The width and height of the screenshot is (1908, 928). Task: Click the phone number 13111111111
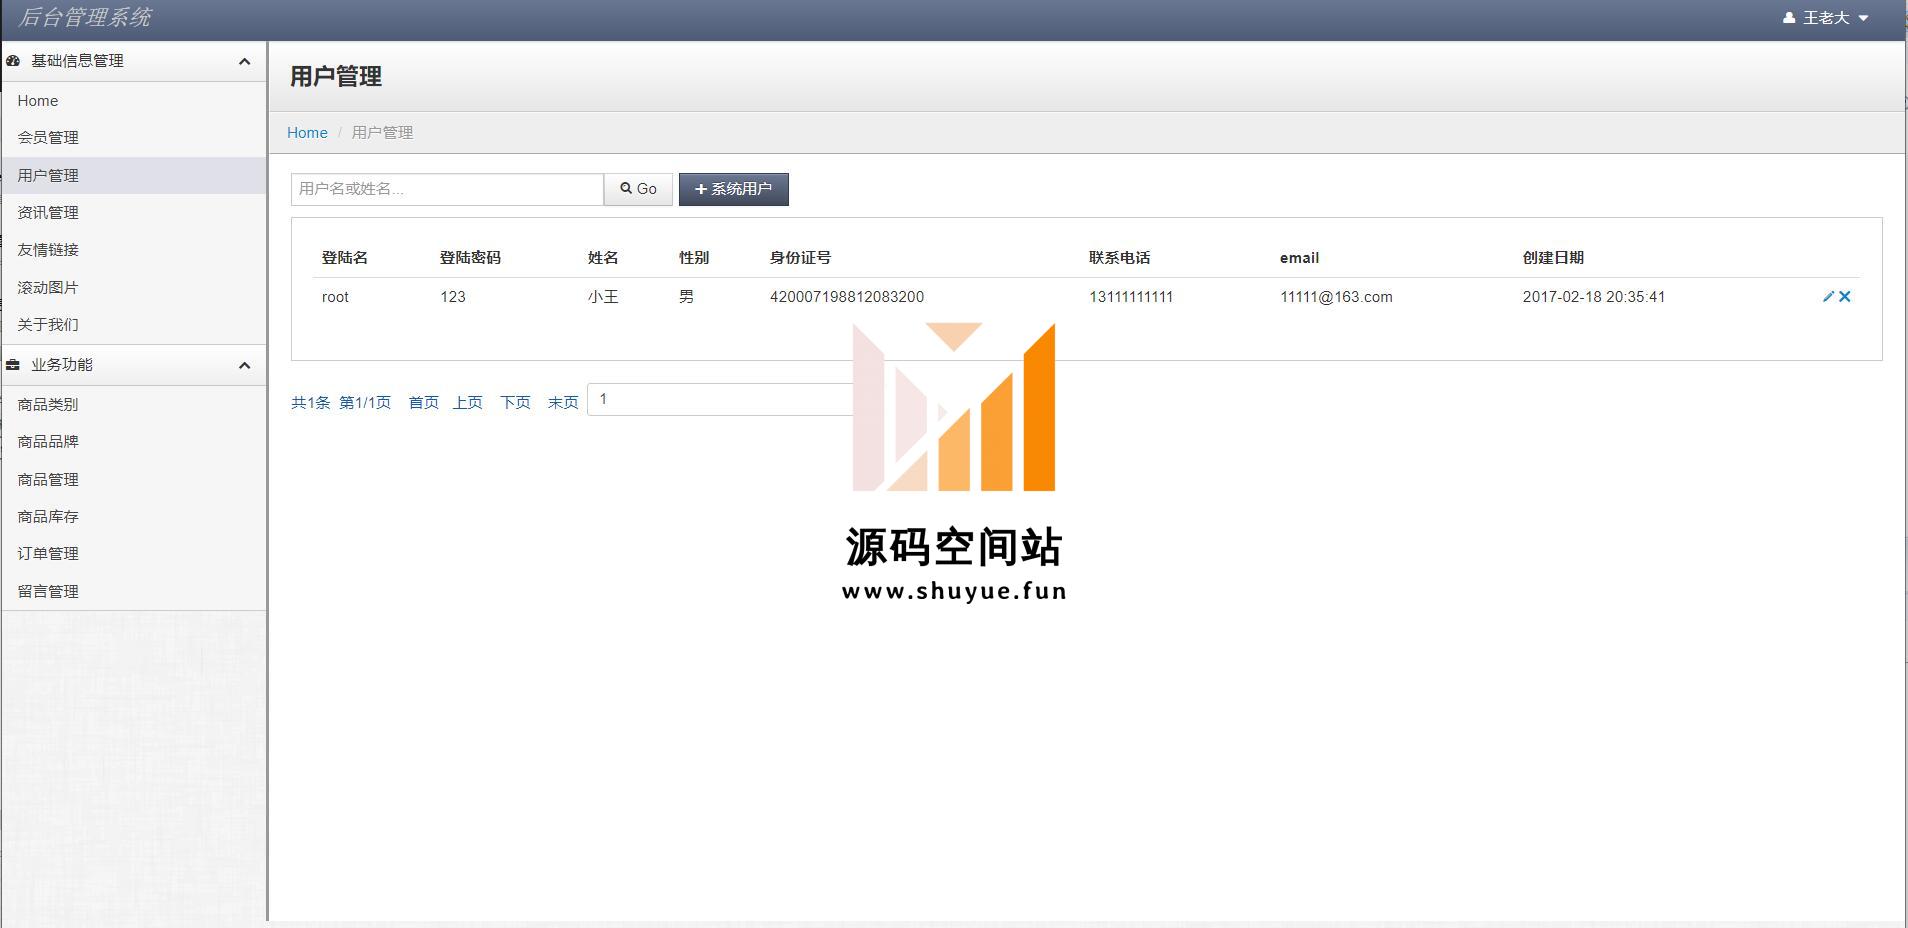pyautogui.click(x=1131, y=297)
